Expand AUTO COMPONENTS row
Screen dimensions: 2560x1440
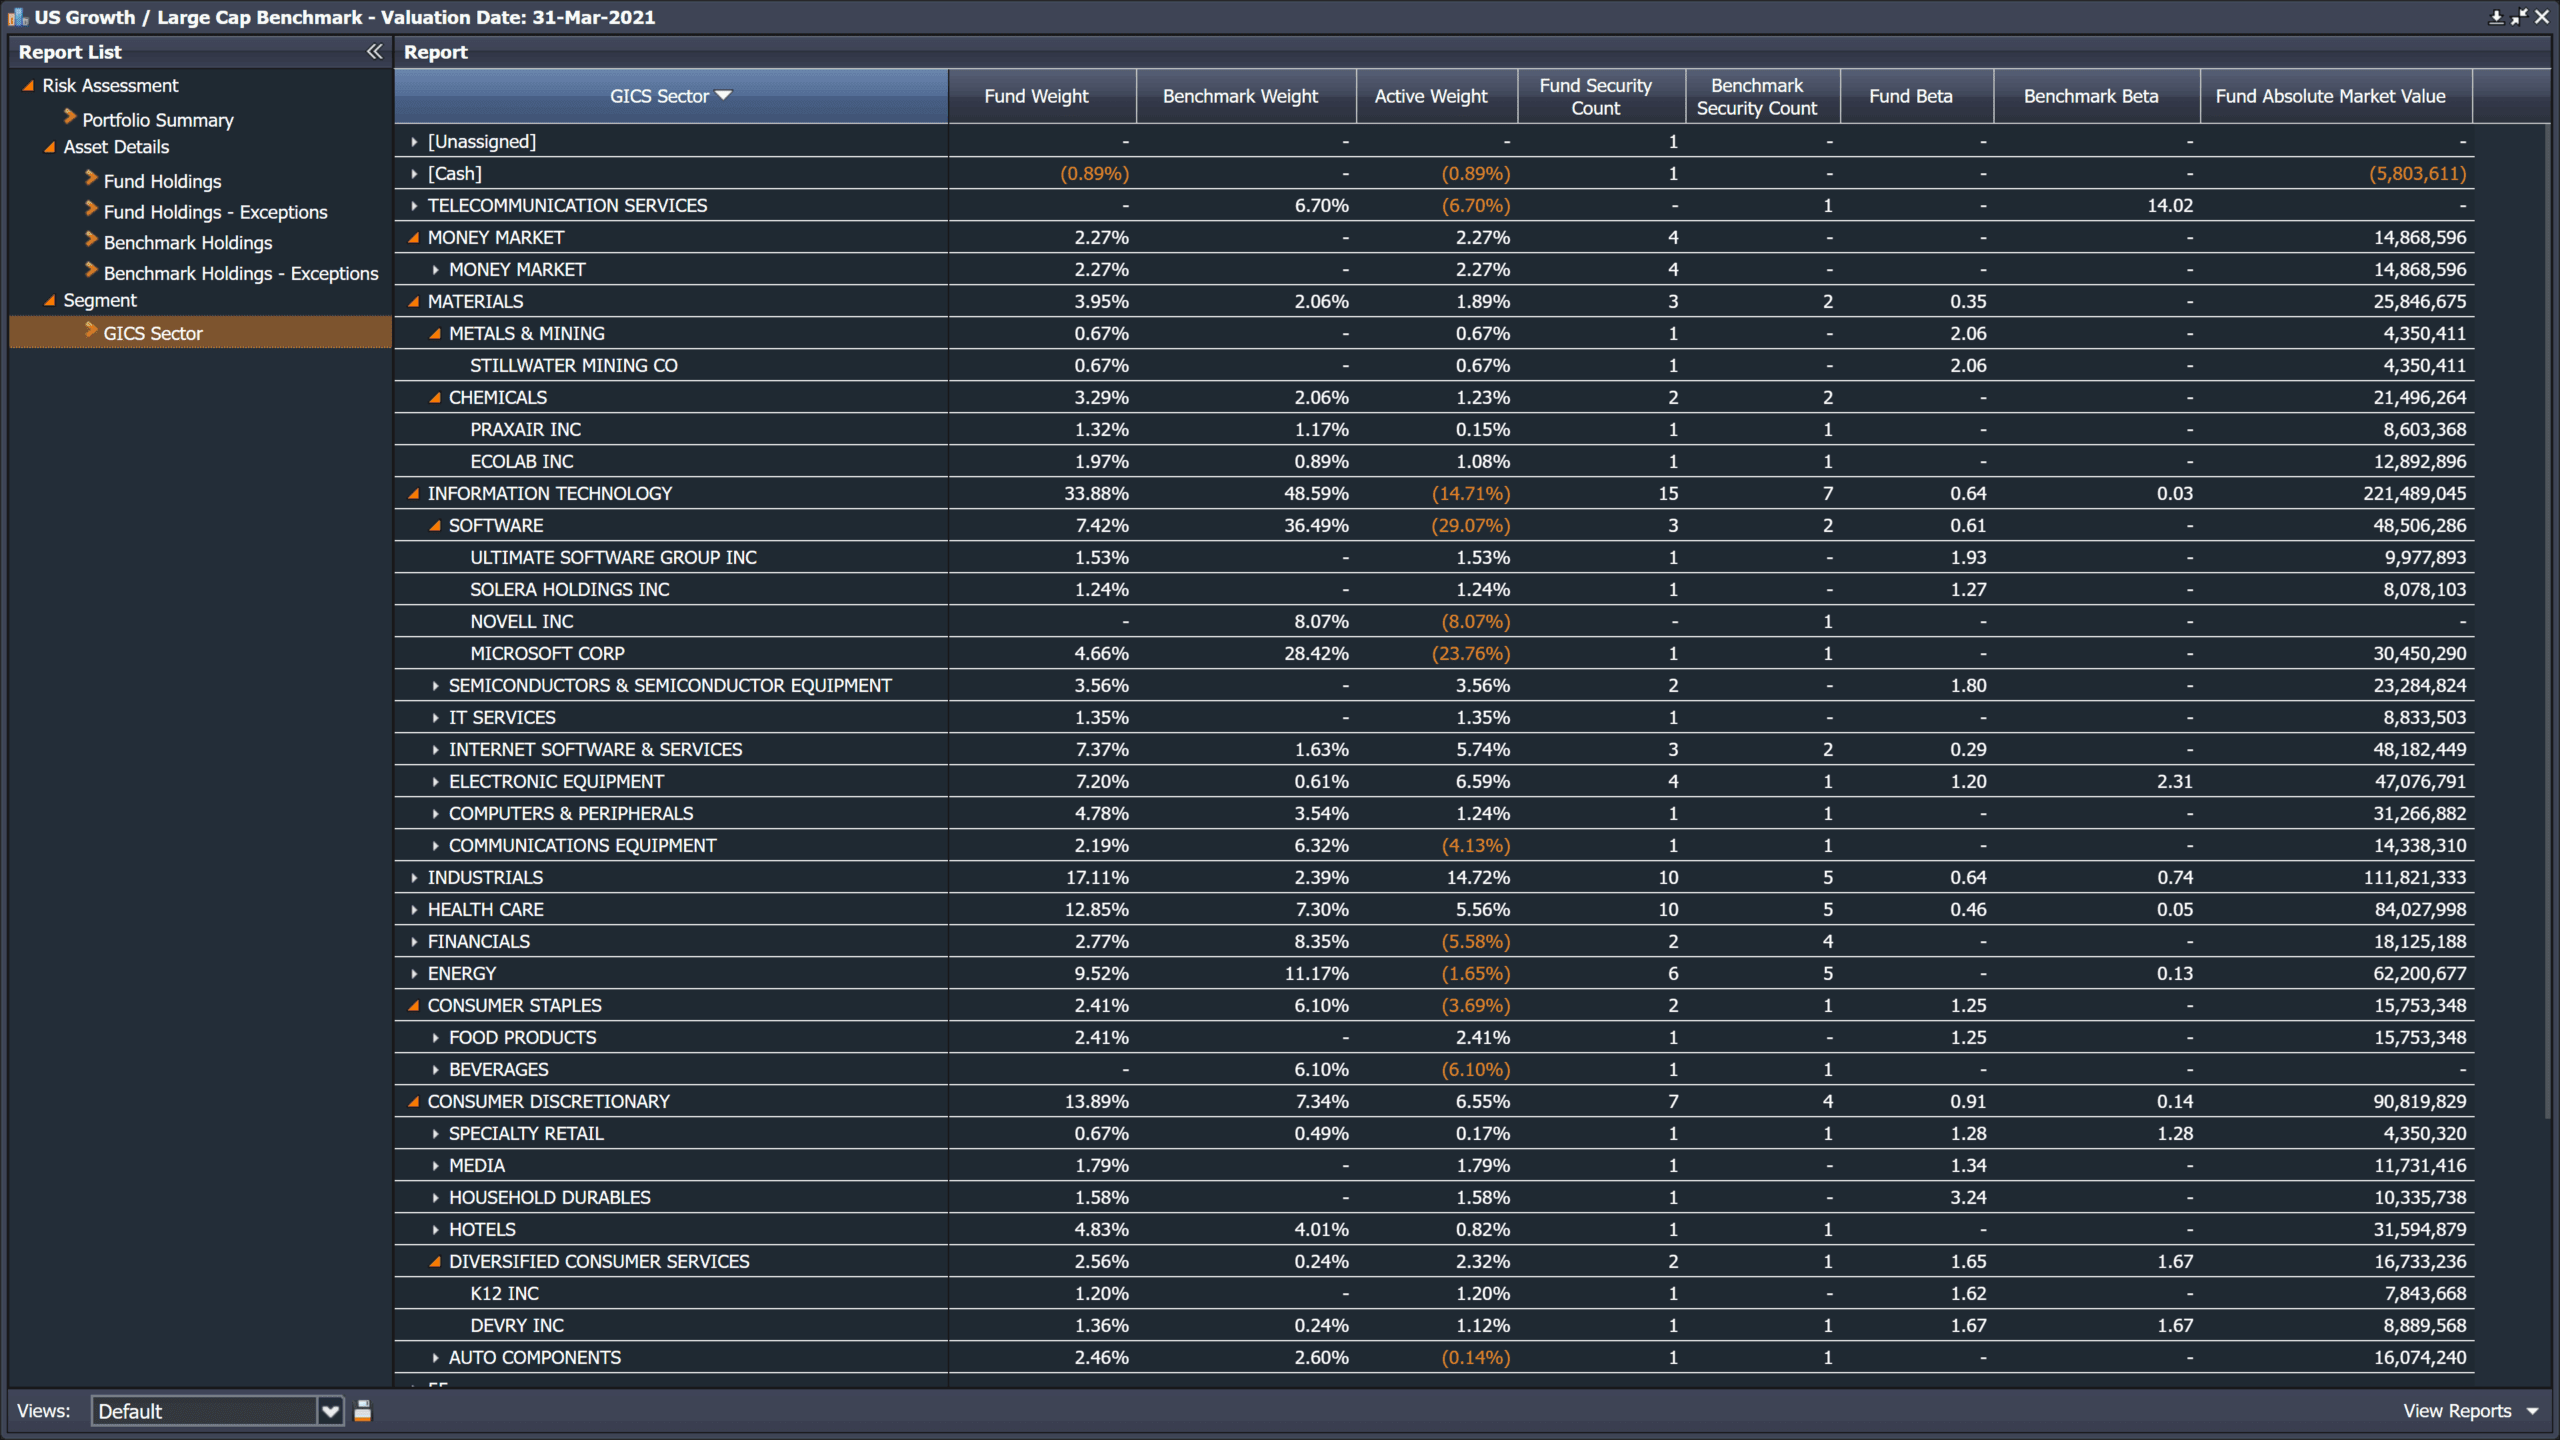(x=435, y=1358)
